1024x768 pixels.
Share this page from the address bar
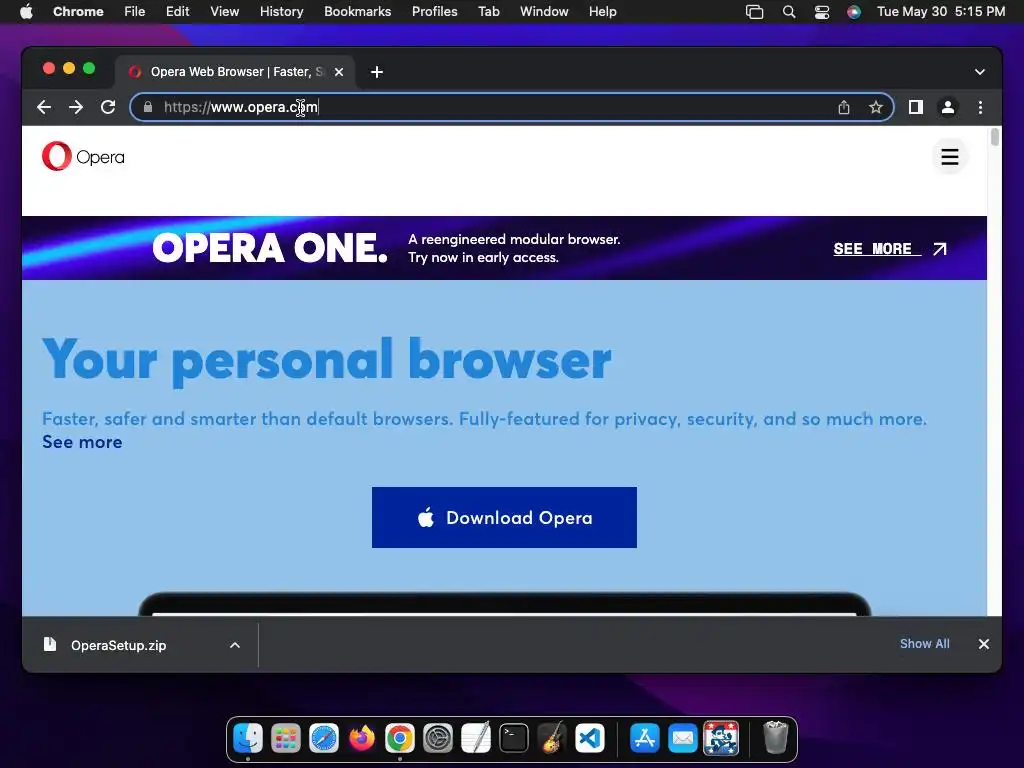pos(844,107)
